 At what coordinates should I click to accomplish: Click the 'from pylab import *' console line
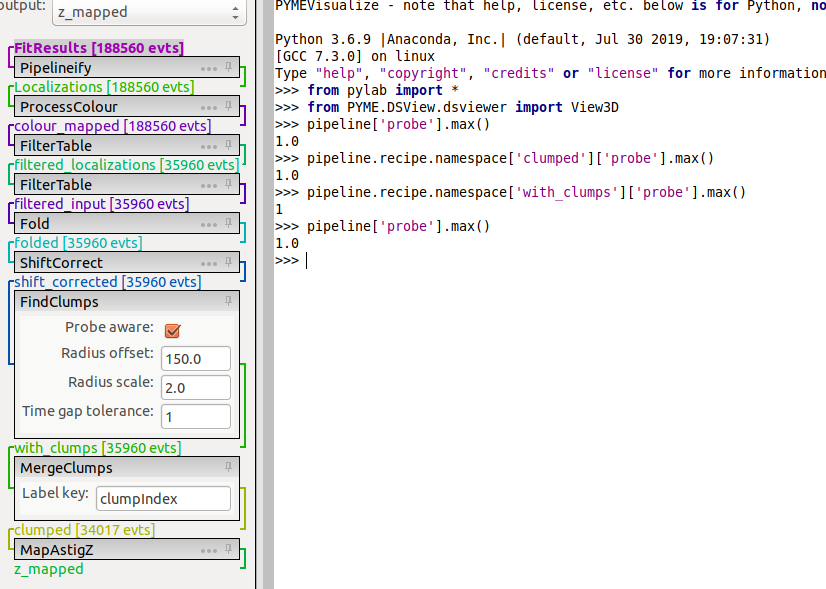pyautogui.click(x=367, y=90)
